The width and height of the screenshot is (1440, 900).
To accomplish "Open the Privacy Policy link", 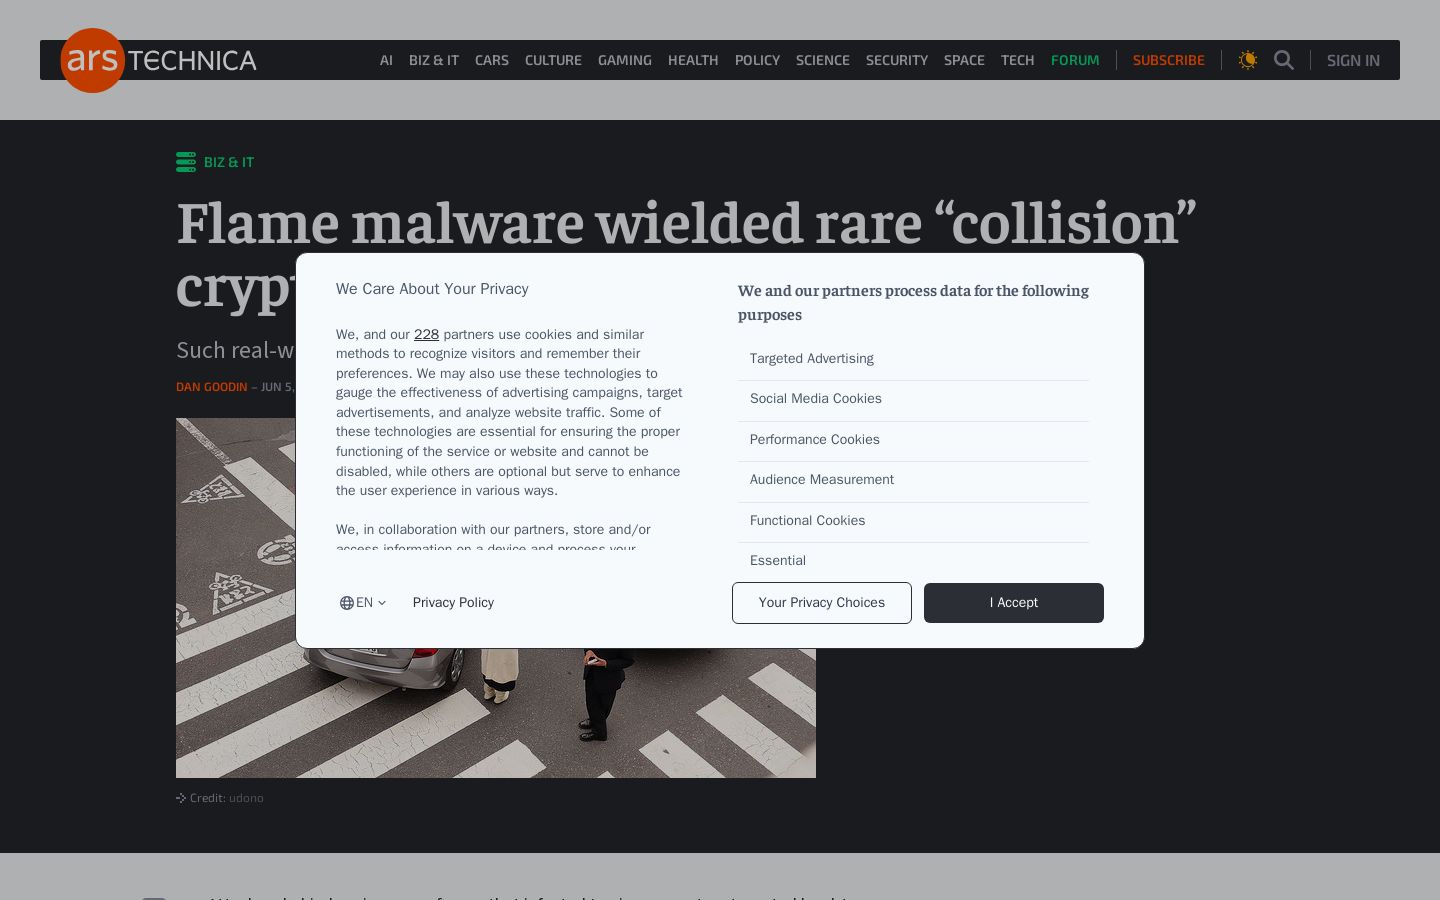I will tap(453, 603).
